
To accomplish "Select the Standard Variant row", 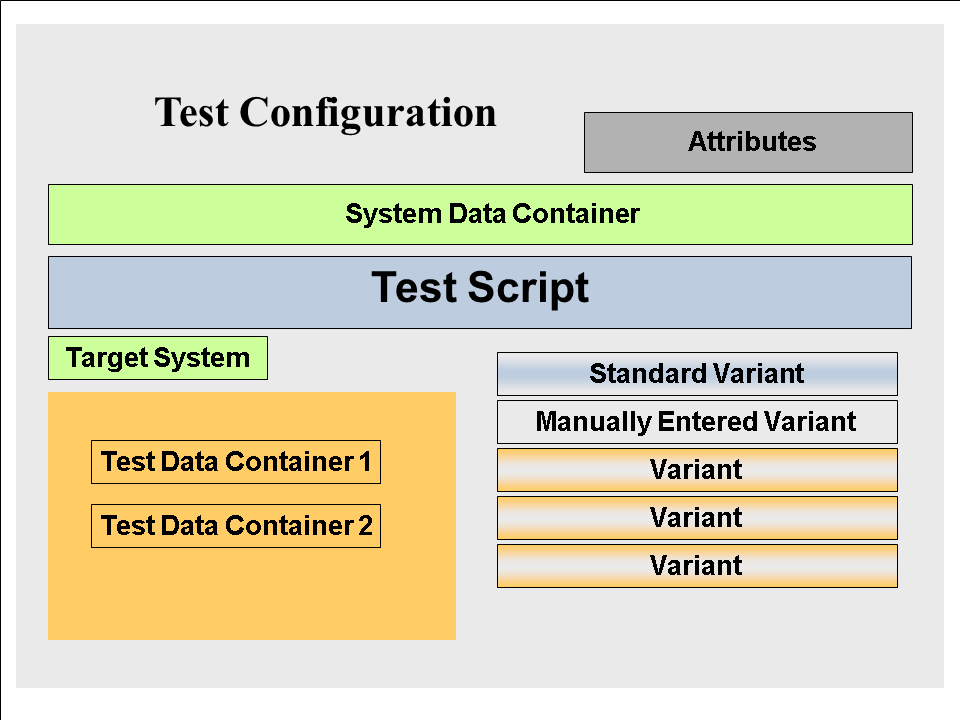I will coord(697,374).
